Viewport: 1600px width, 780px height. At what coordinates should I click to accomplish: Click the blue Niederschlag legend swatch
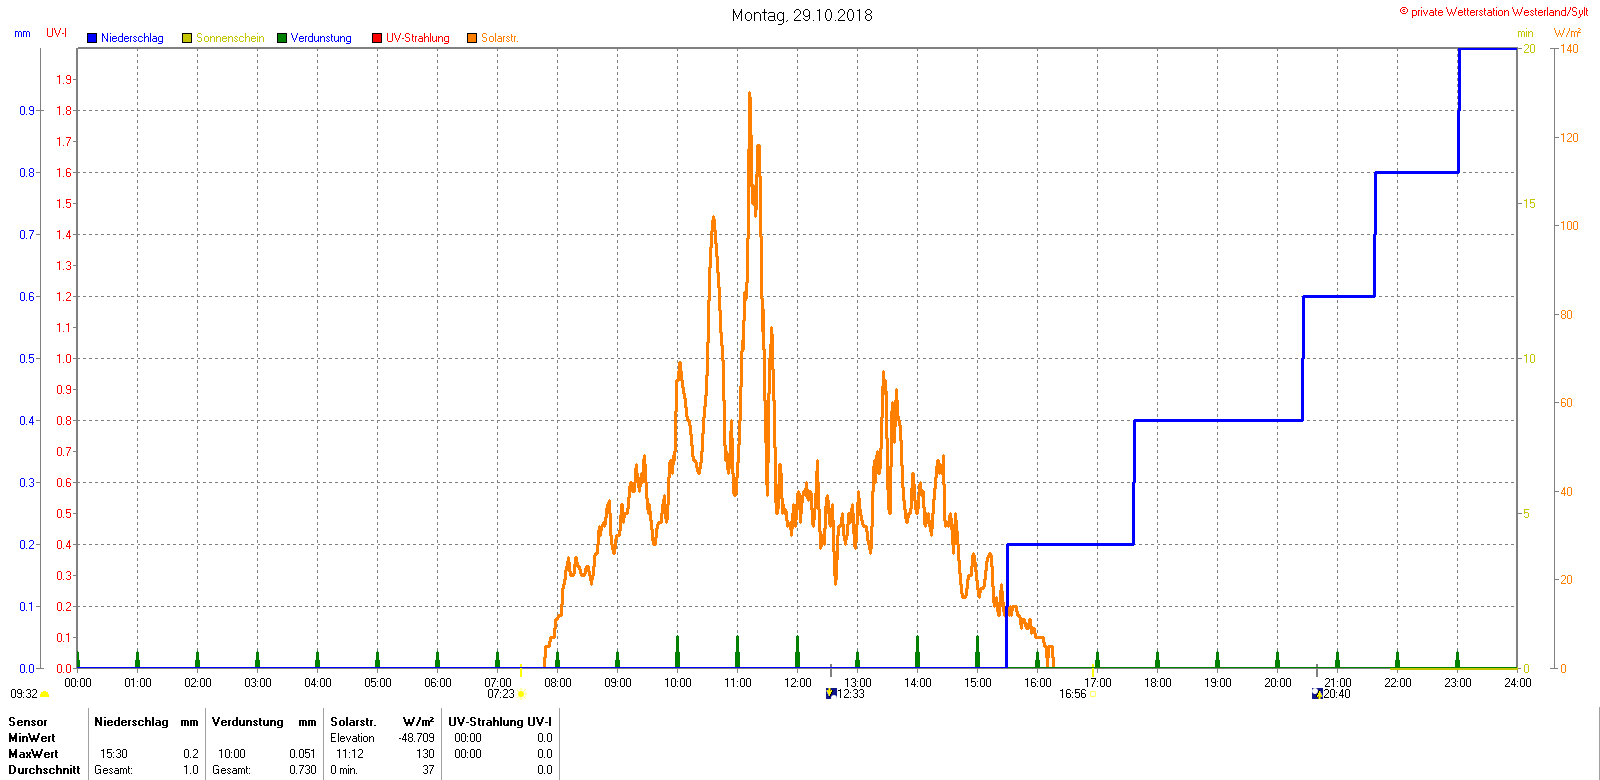[92, 38]
